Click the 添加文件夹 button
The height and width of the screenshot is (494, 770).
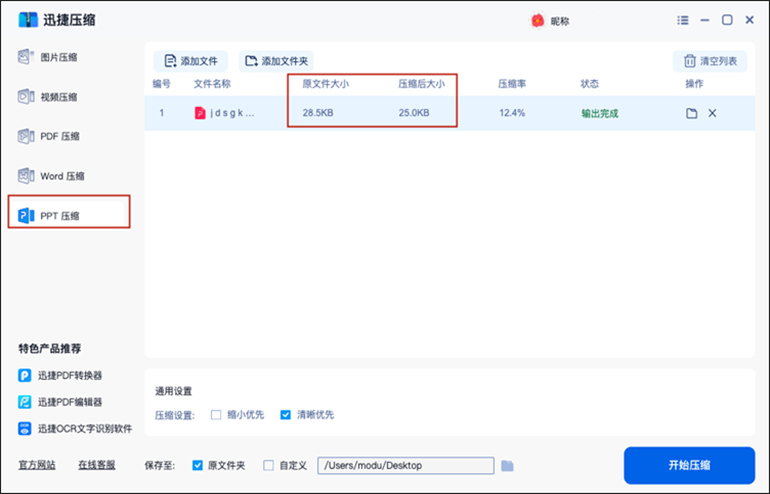[276, 61]
